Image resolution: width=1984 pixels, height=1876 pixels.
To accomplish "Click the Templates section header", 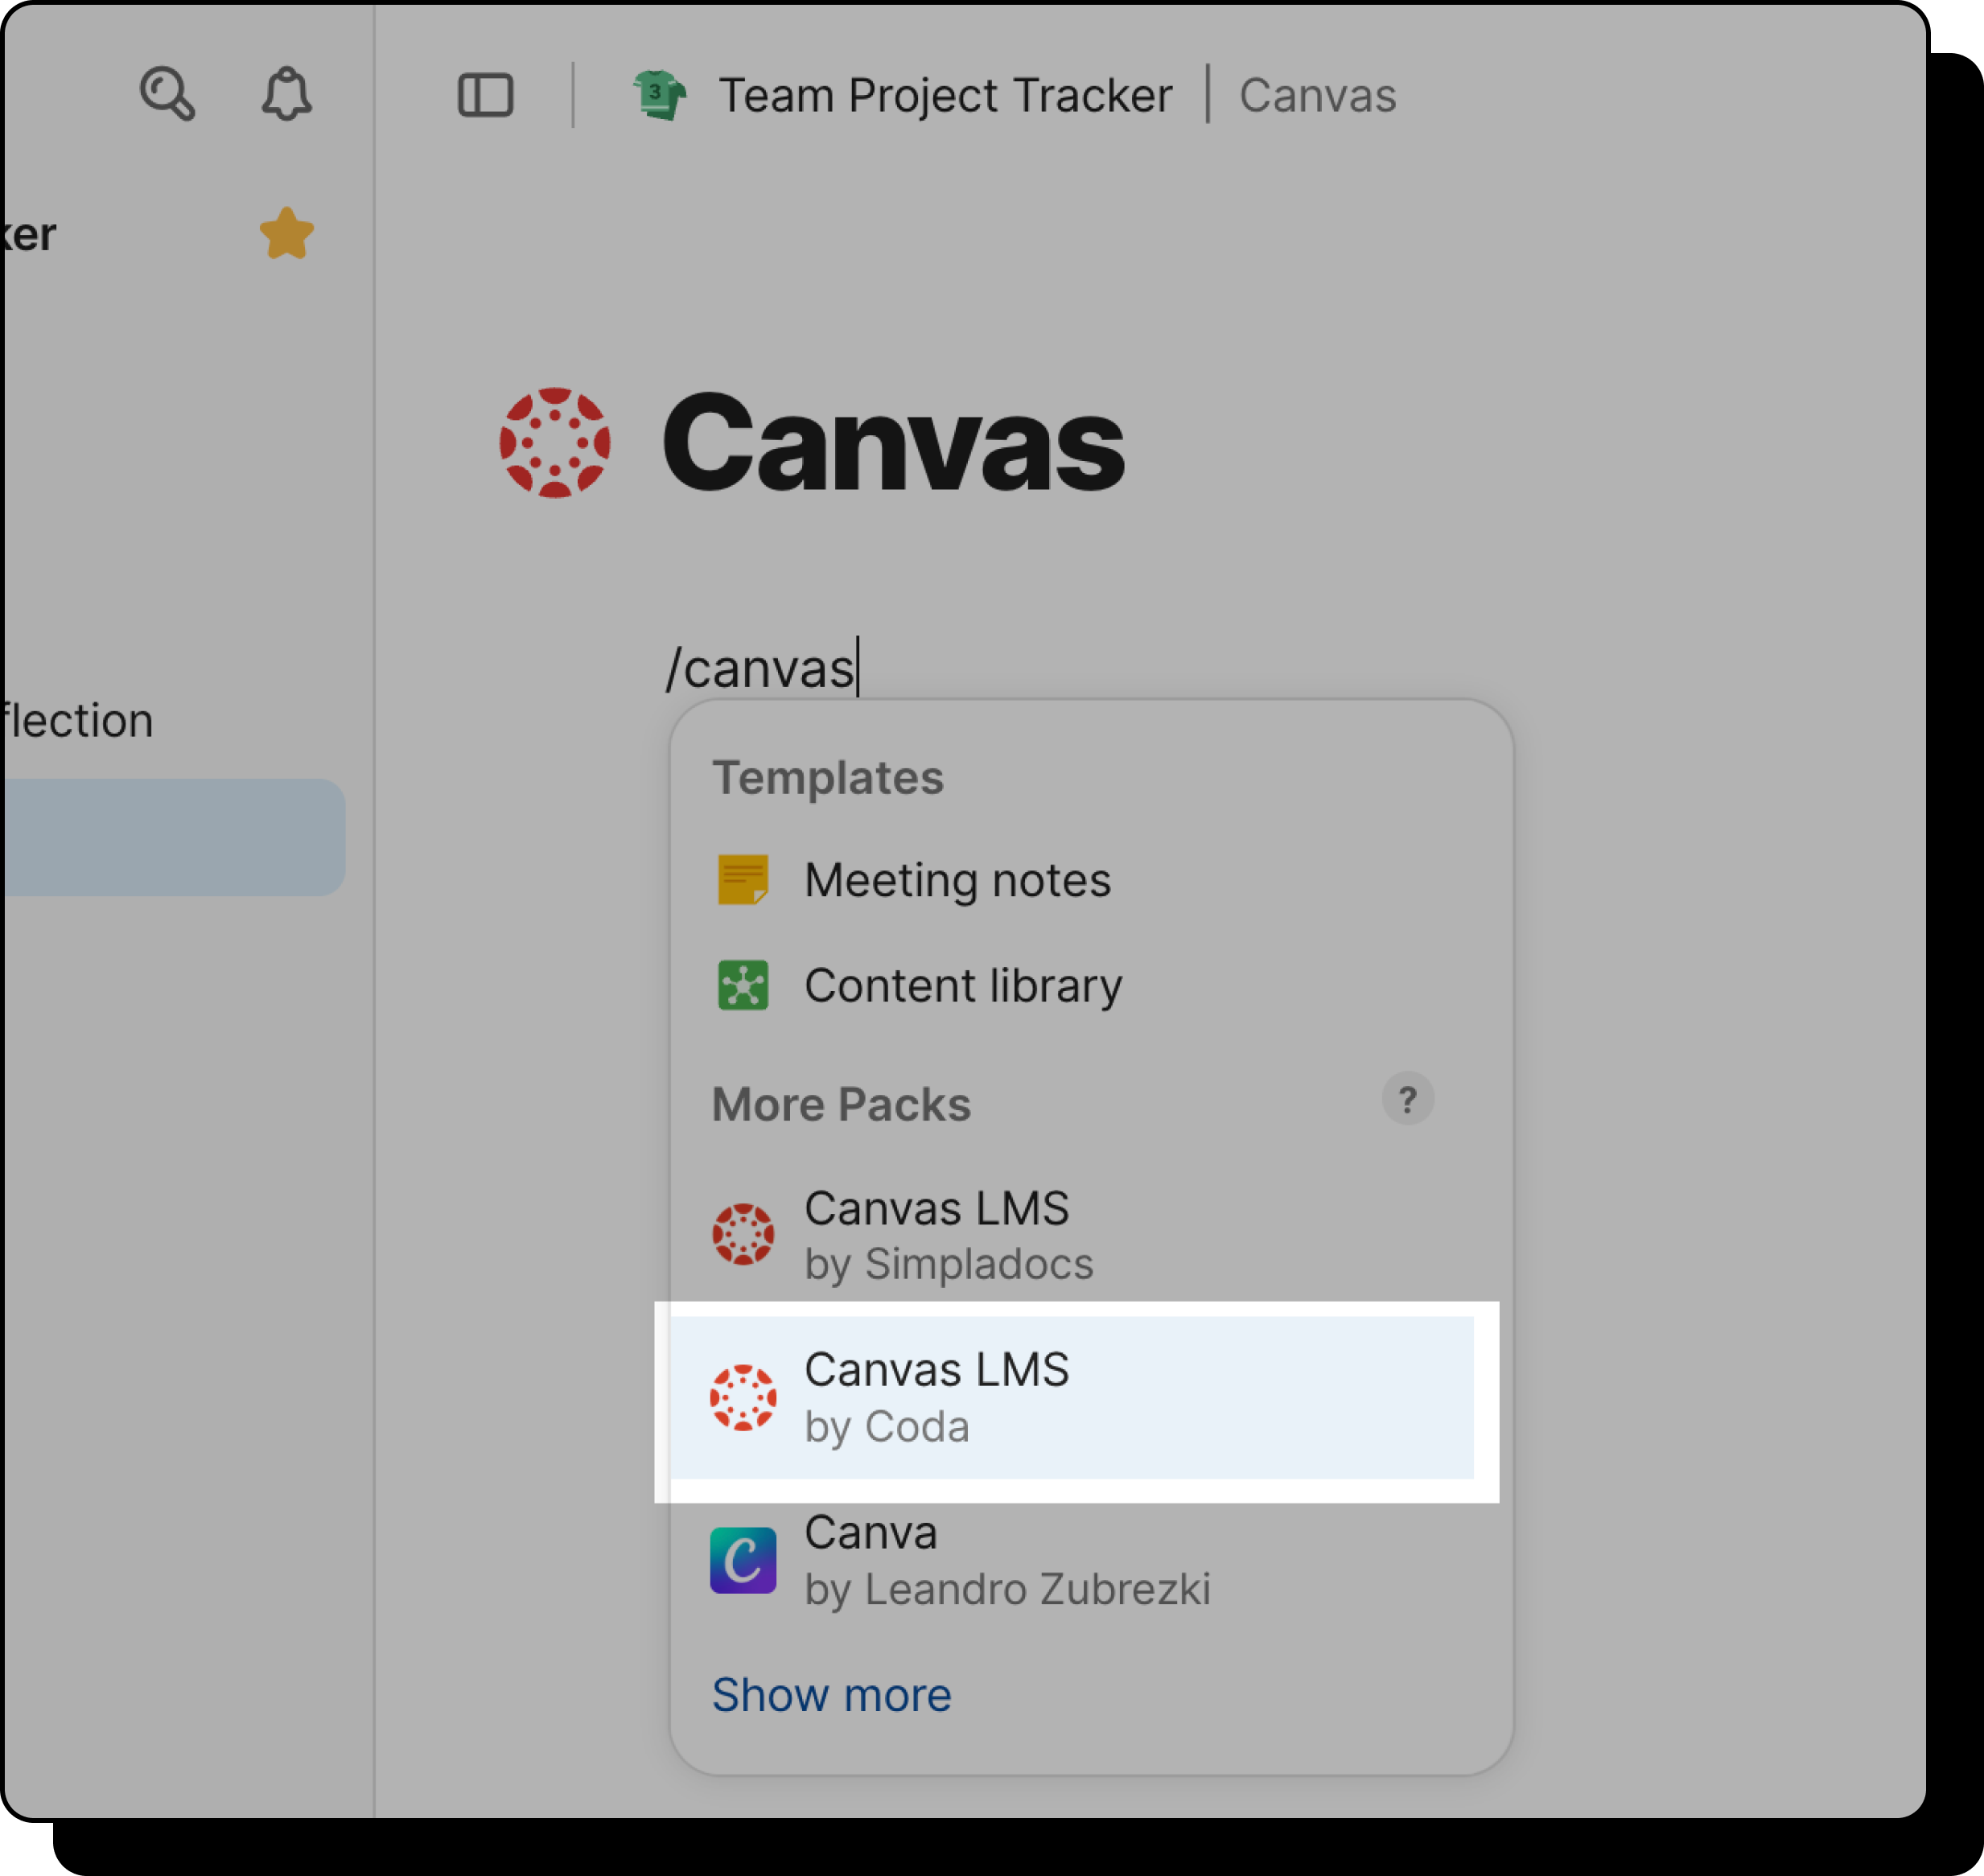I will coord(828,778).
